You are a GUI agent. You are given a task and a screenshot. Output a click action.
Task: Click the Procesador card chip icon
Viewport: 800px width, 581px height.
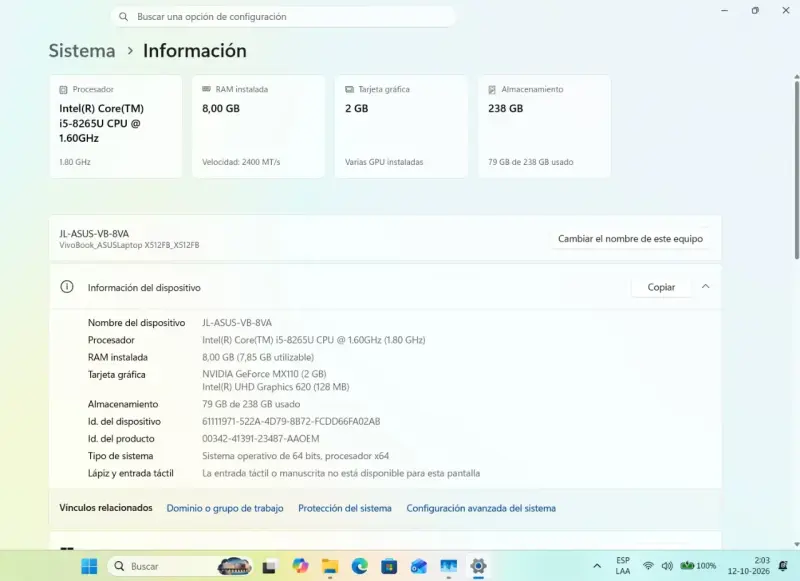click(x=63, y=90)
